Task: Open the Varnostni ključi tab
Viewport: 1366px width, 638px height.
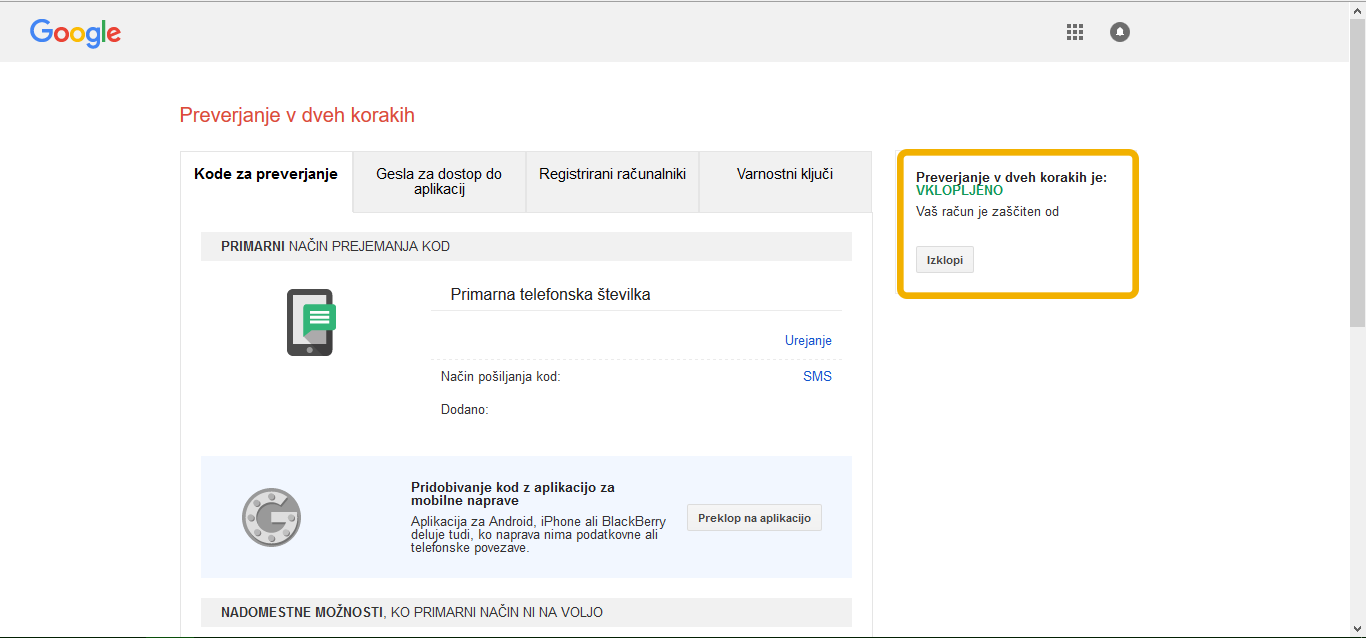Action: click(x=785, y=181)
